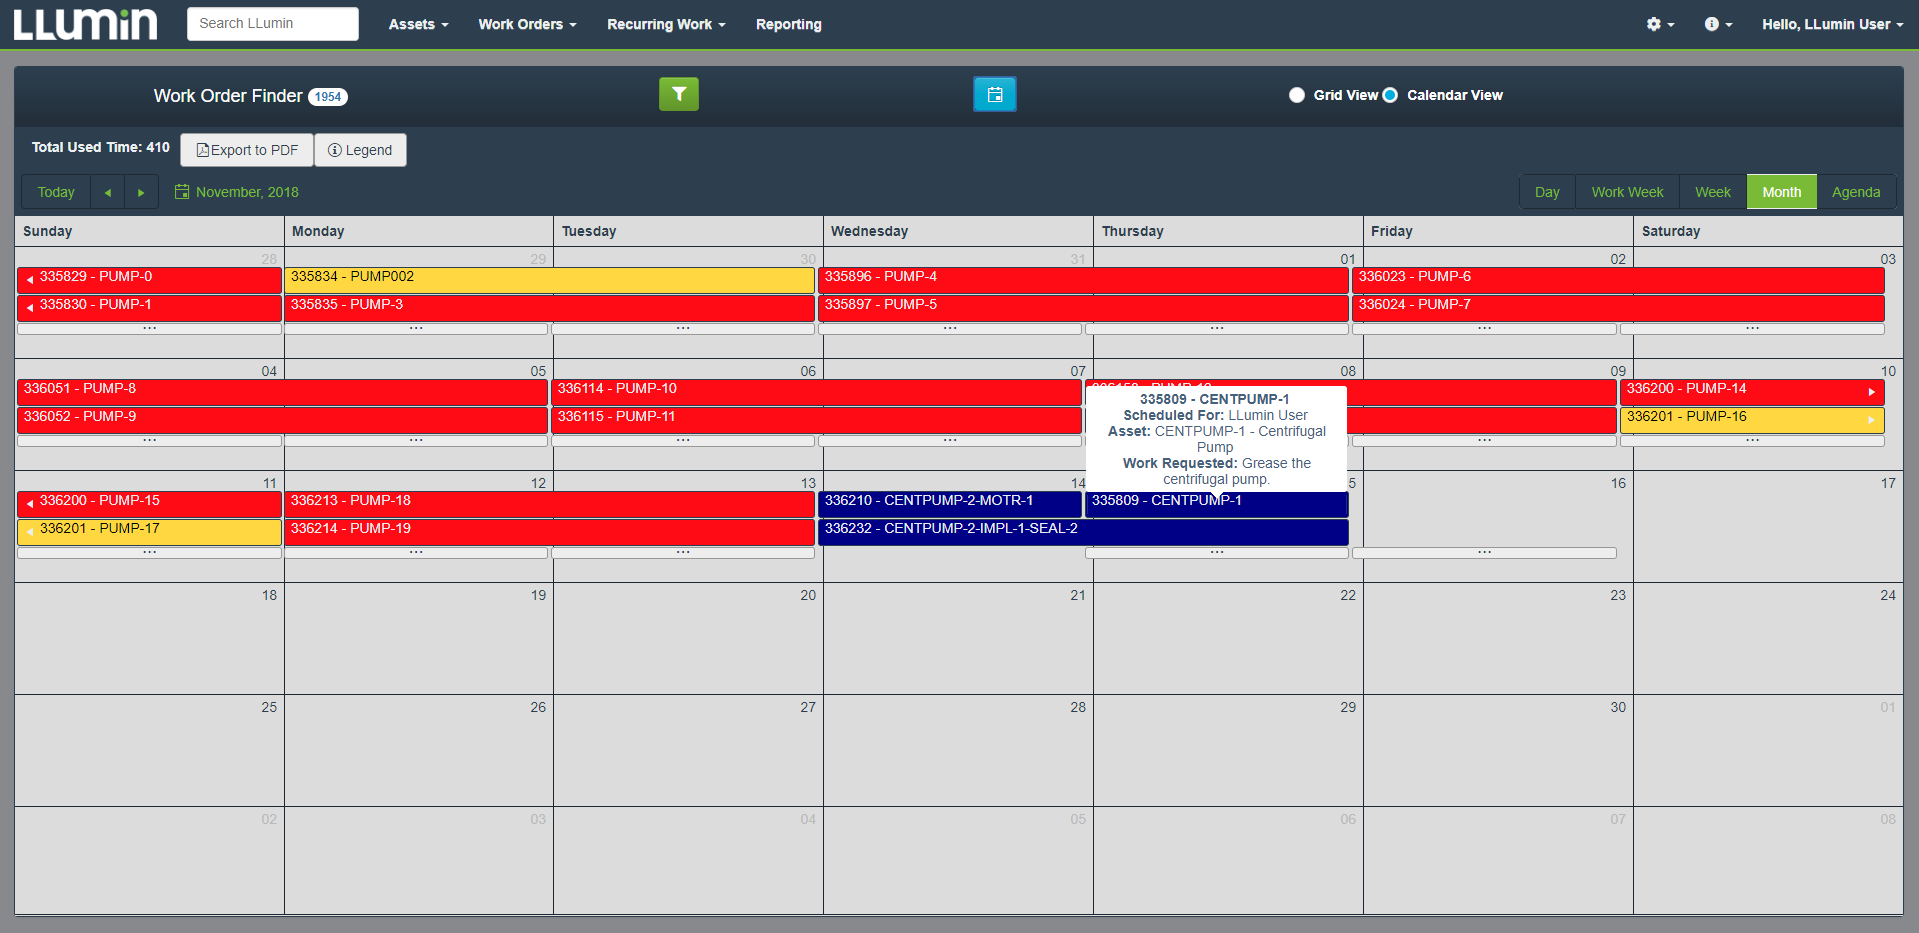Viewport: 1919px width, 933px height.
Task: Open the help information icon
Action: pos(1713,24)
